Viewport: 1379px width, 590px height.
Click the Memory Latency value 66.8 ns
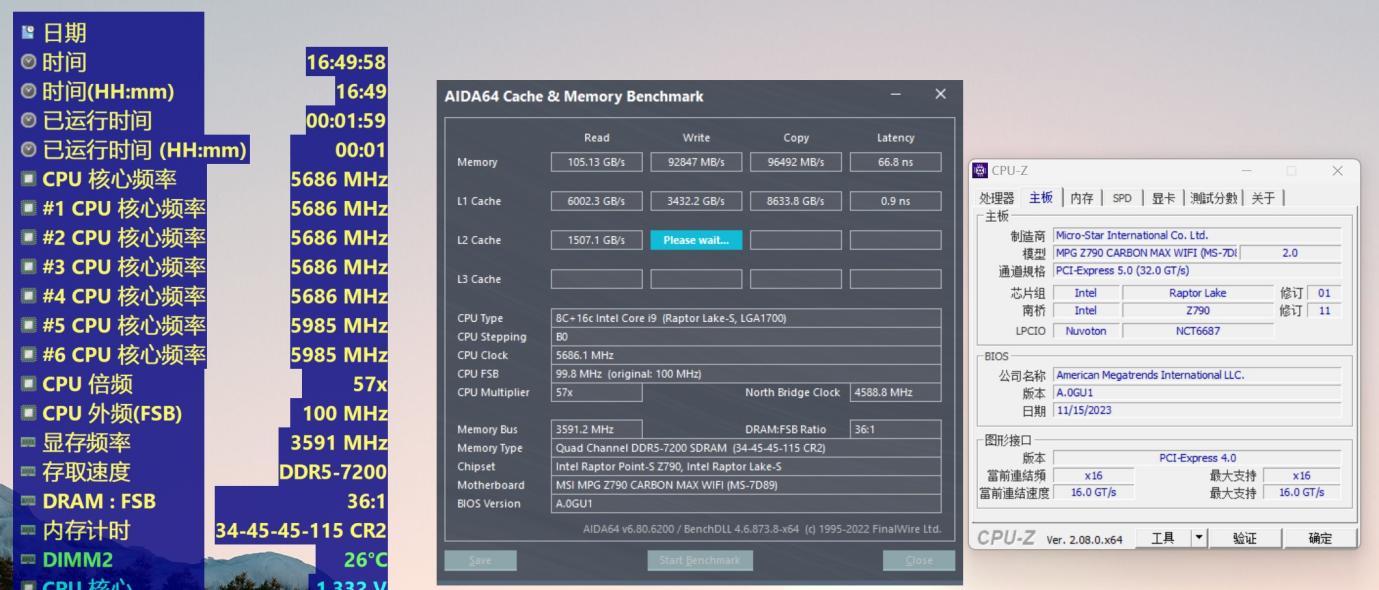coord(895,162)
